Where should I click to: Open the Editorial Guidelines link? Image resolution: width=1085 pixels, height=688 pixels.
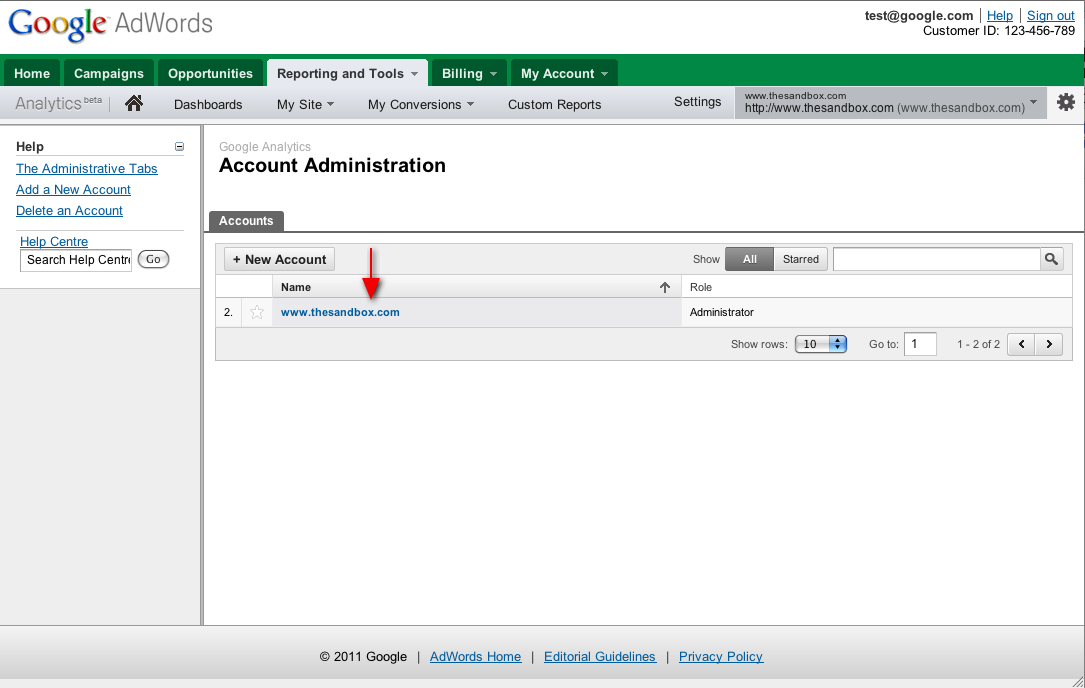[599, 657]
